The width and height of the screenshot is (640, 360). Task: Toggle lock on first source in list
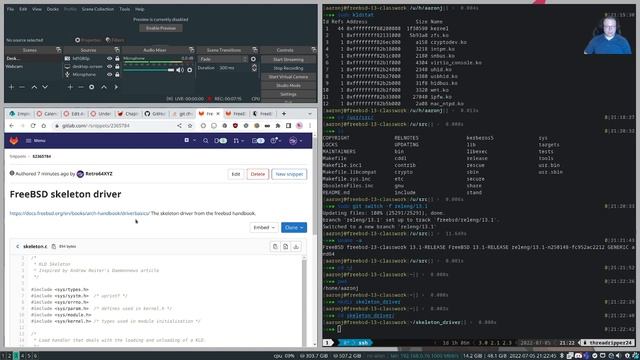117,58
